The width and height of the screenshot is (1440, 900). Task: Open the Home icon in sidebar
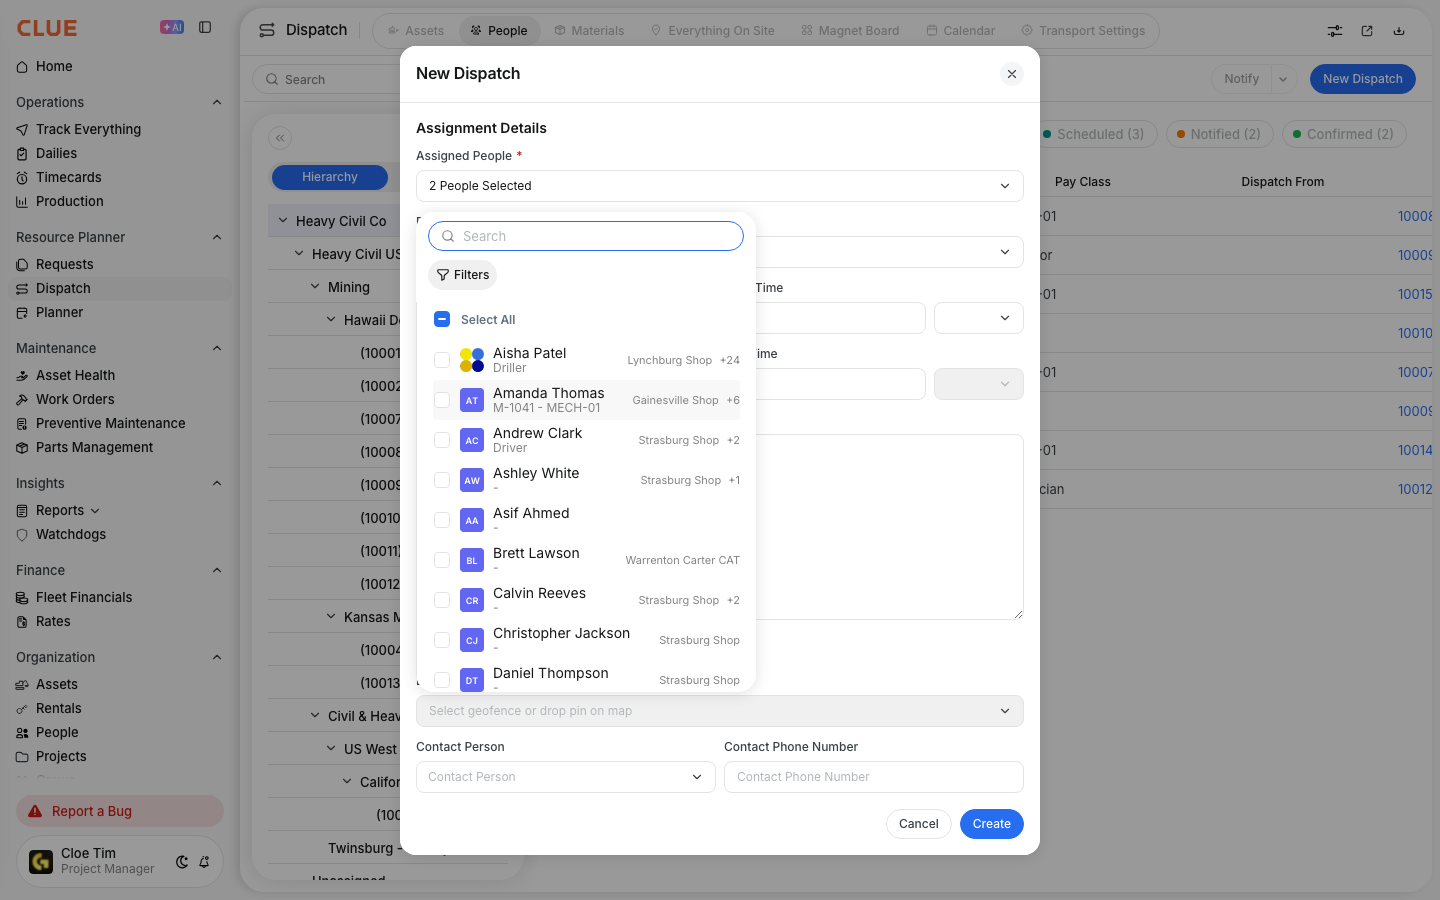point(22,67)
